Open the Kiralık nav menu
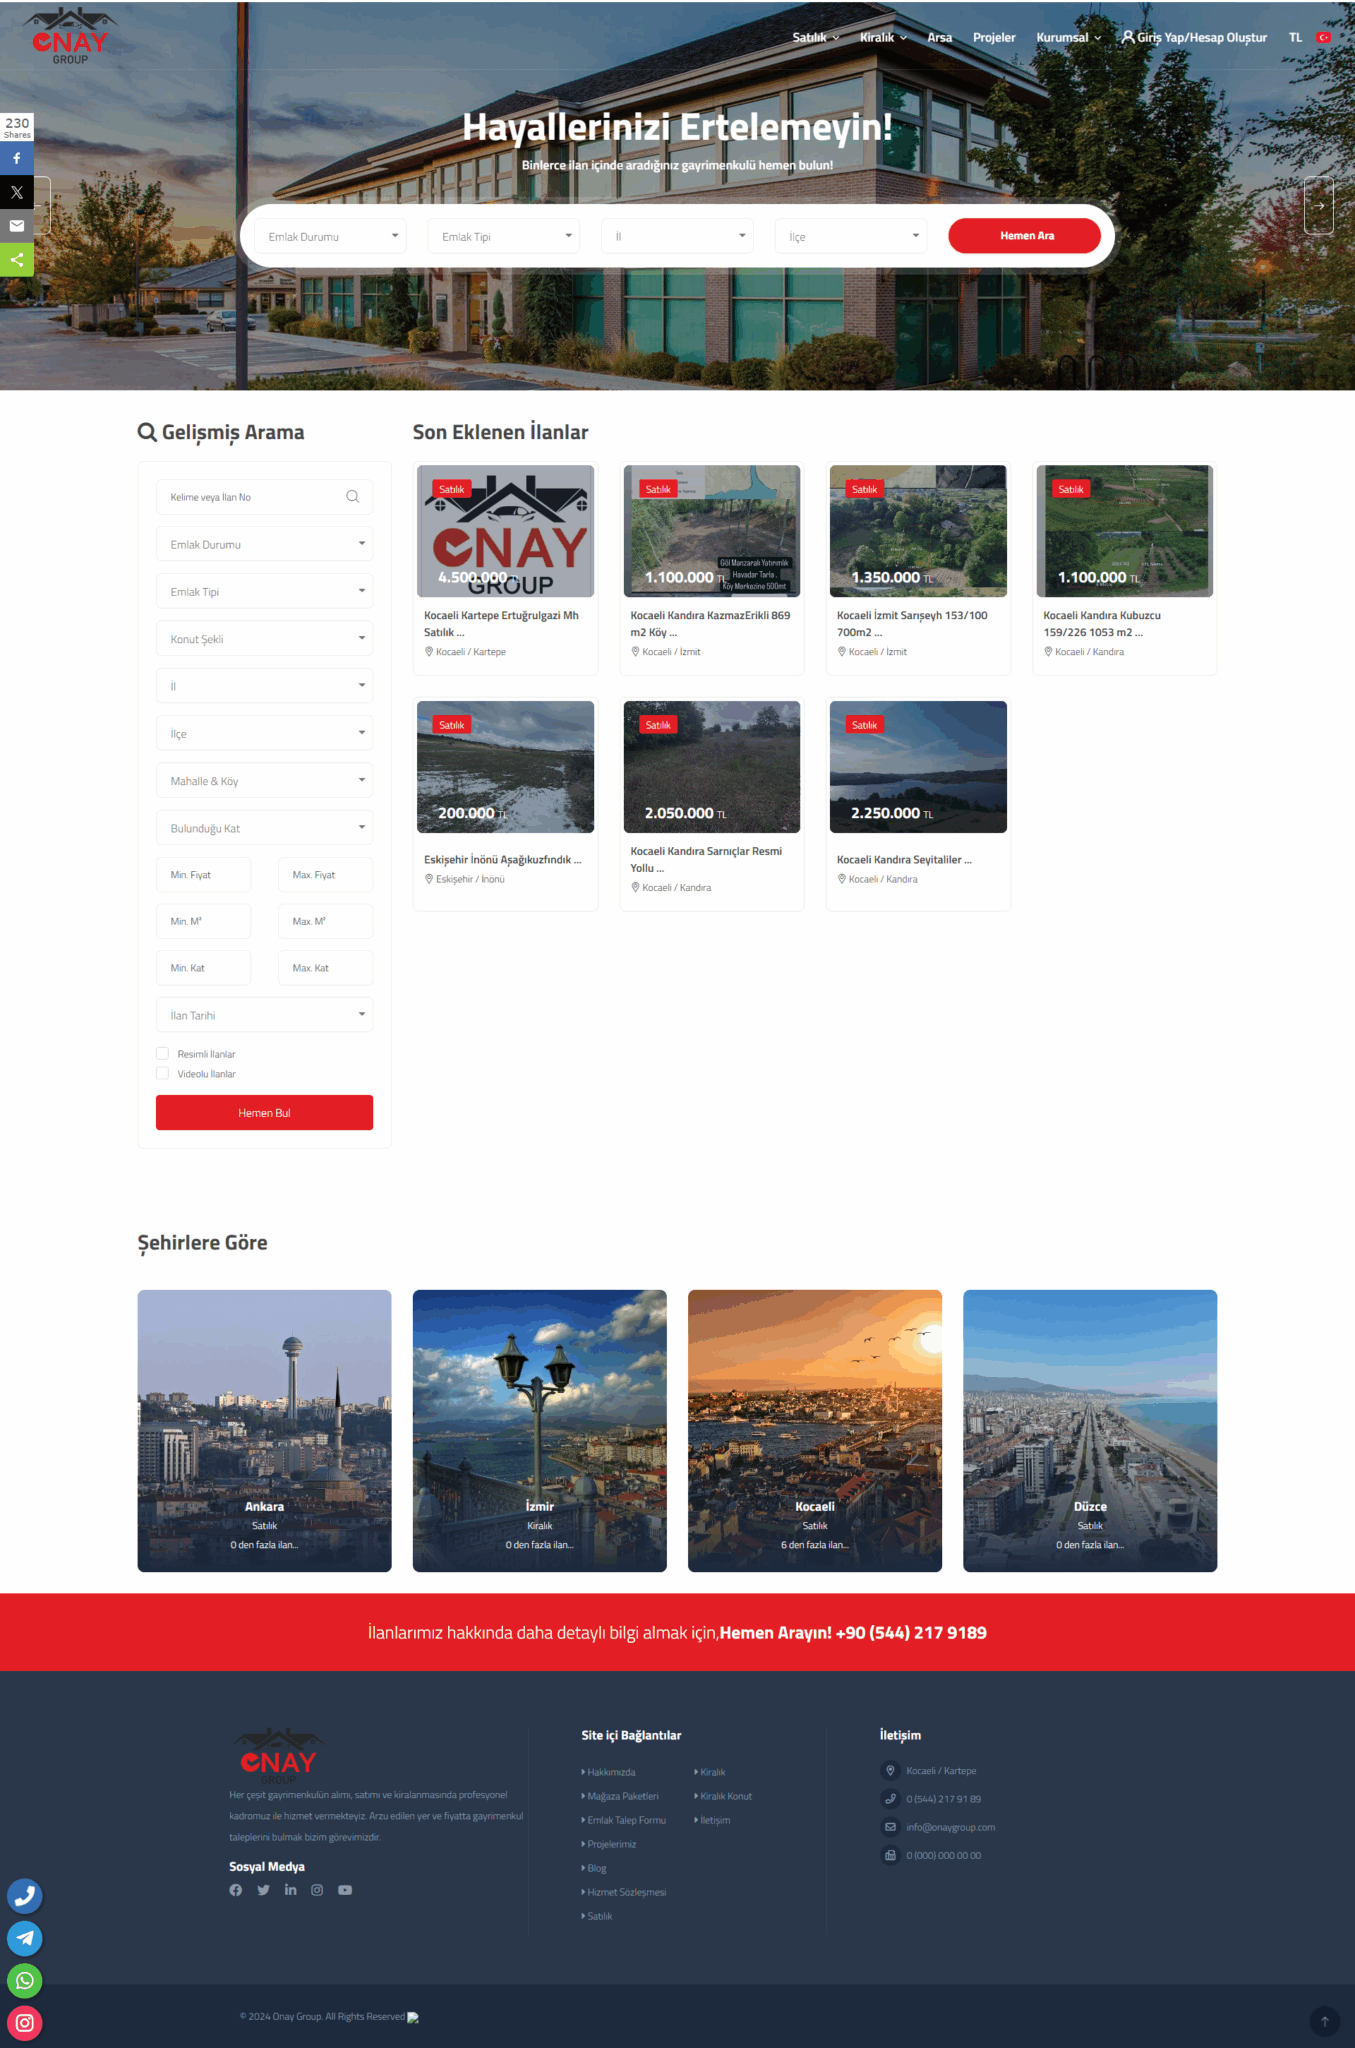Viewport: 1355px width, 2048px height. tap(883, 38)
